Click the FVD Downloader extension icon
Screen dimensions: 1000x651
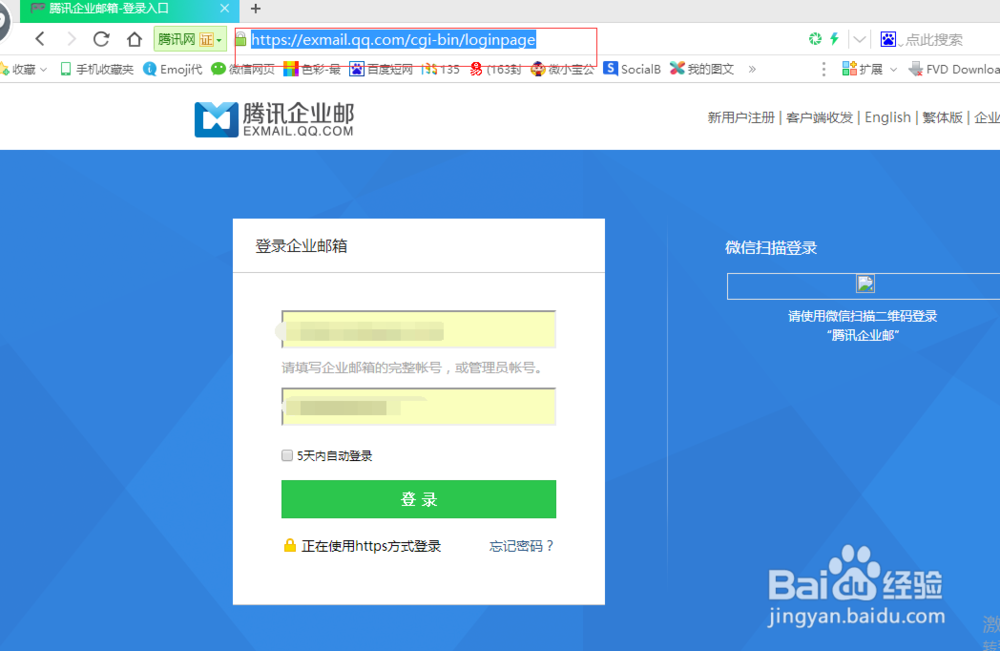coord(916,69)
